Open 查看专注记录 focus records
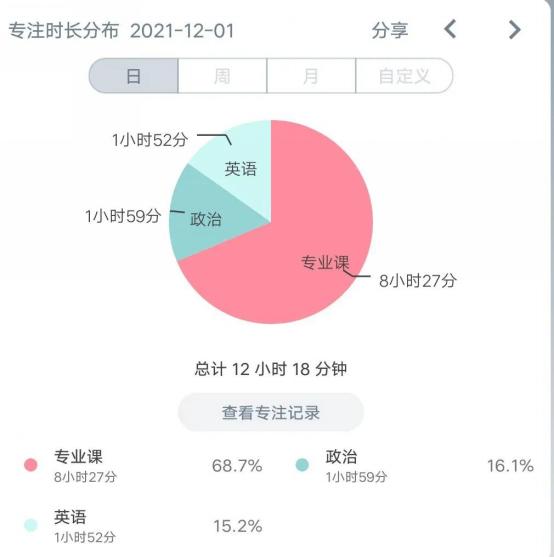Screen dimensions: 554x557 pyautogui.click(x=271, y=412)
